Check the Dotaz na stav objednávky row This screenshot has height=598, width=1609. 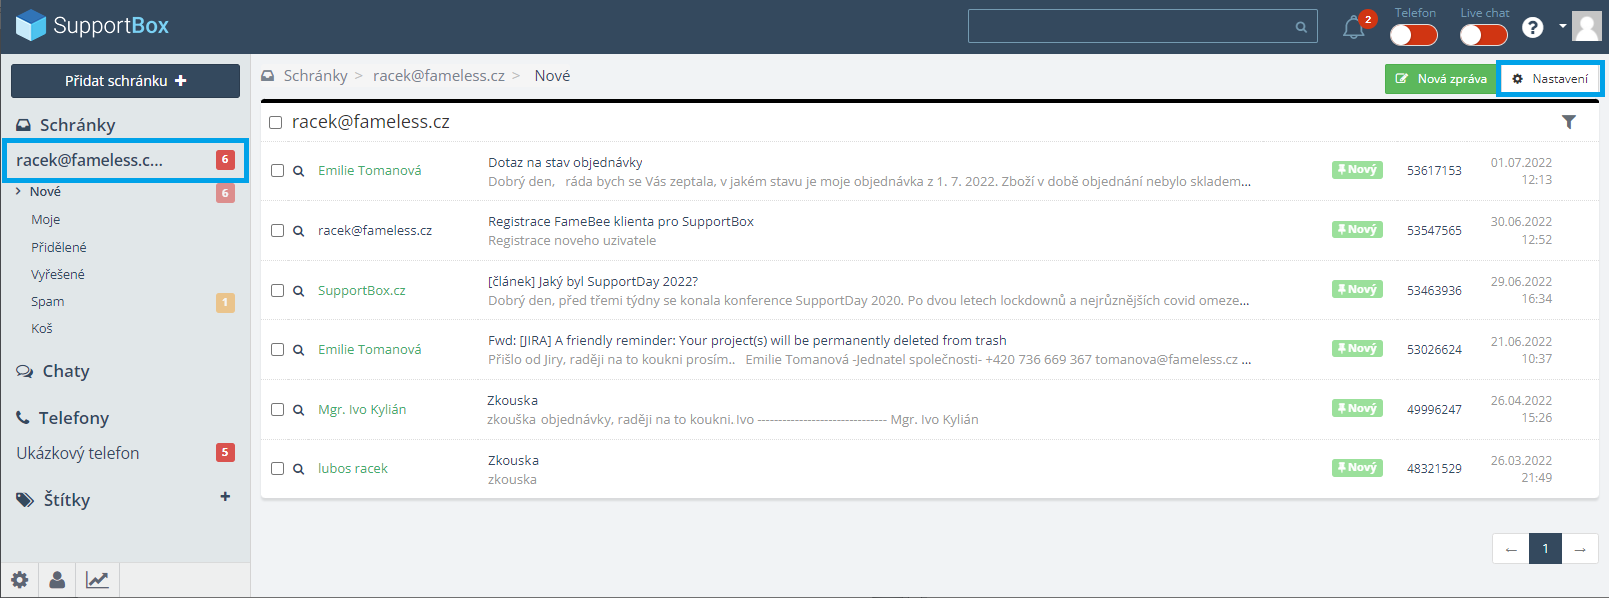[x=278, y=171]
